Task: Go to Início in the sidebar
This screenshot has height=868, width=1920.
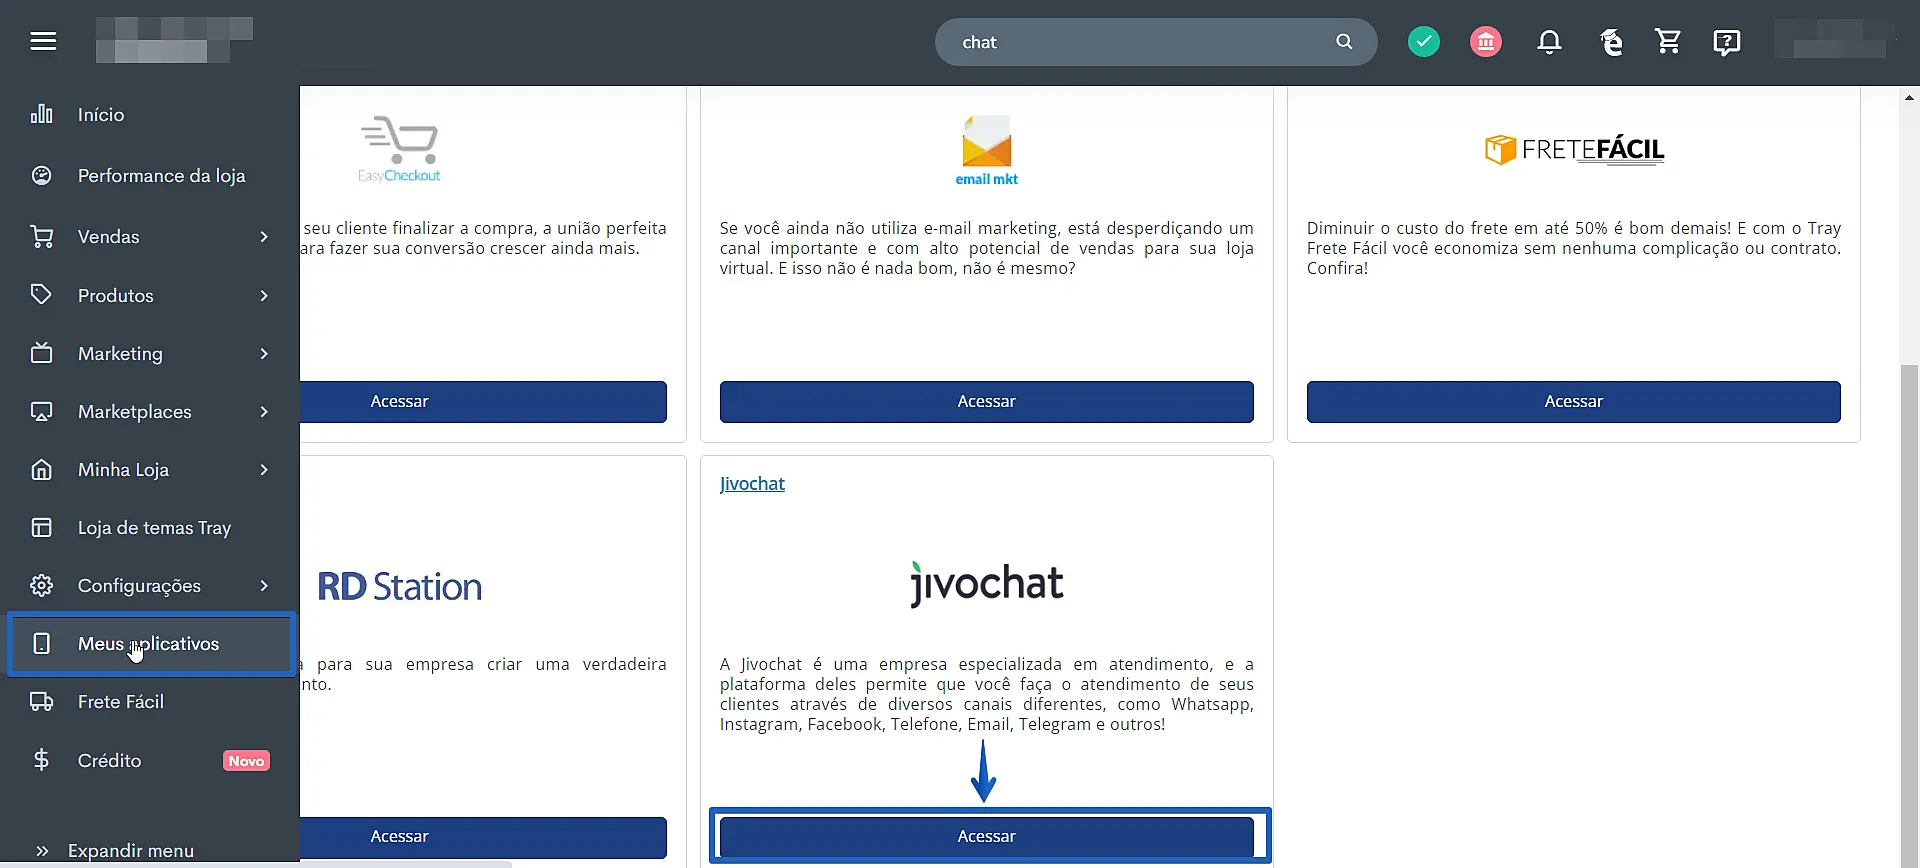Action: tap(150, 114)
